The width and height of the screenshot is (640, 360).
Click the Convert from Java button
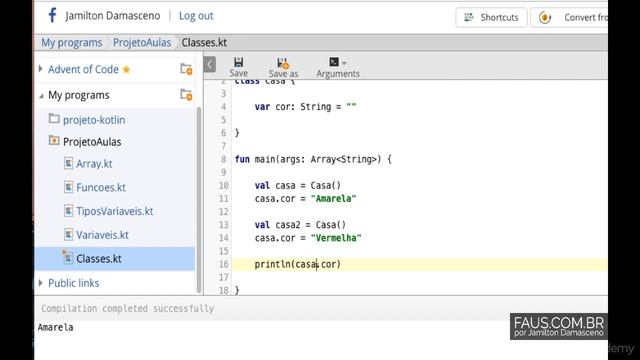569,18
